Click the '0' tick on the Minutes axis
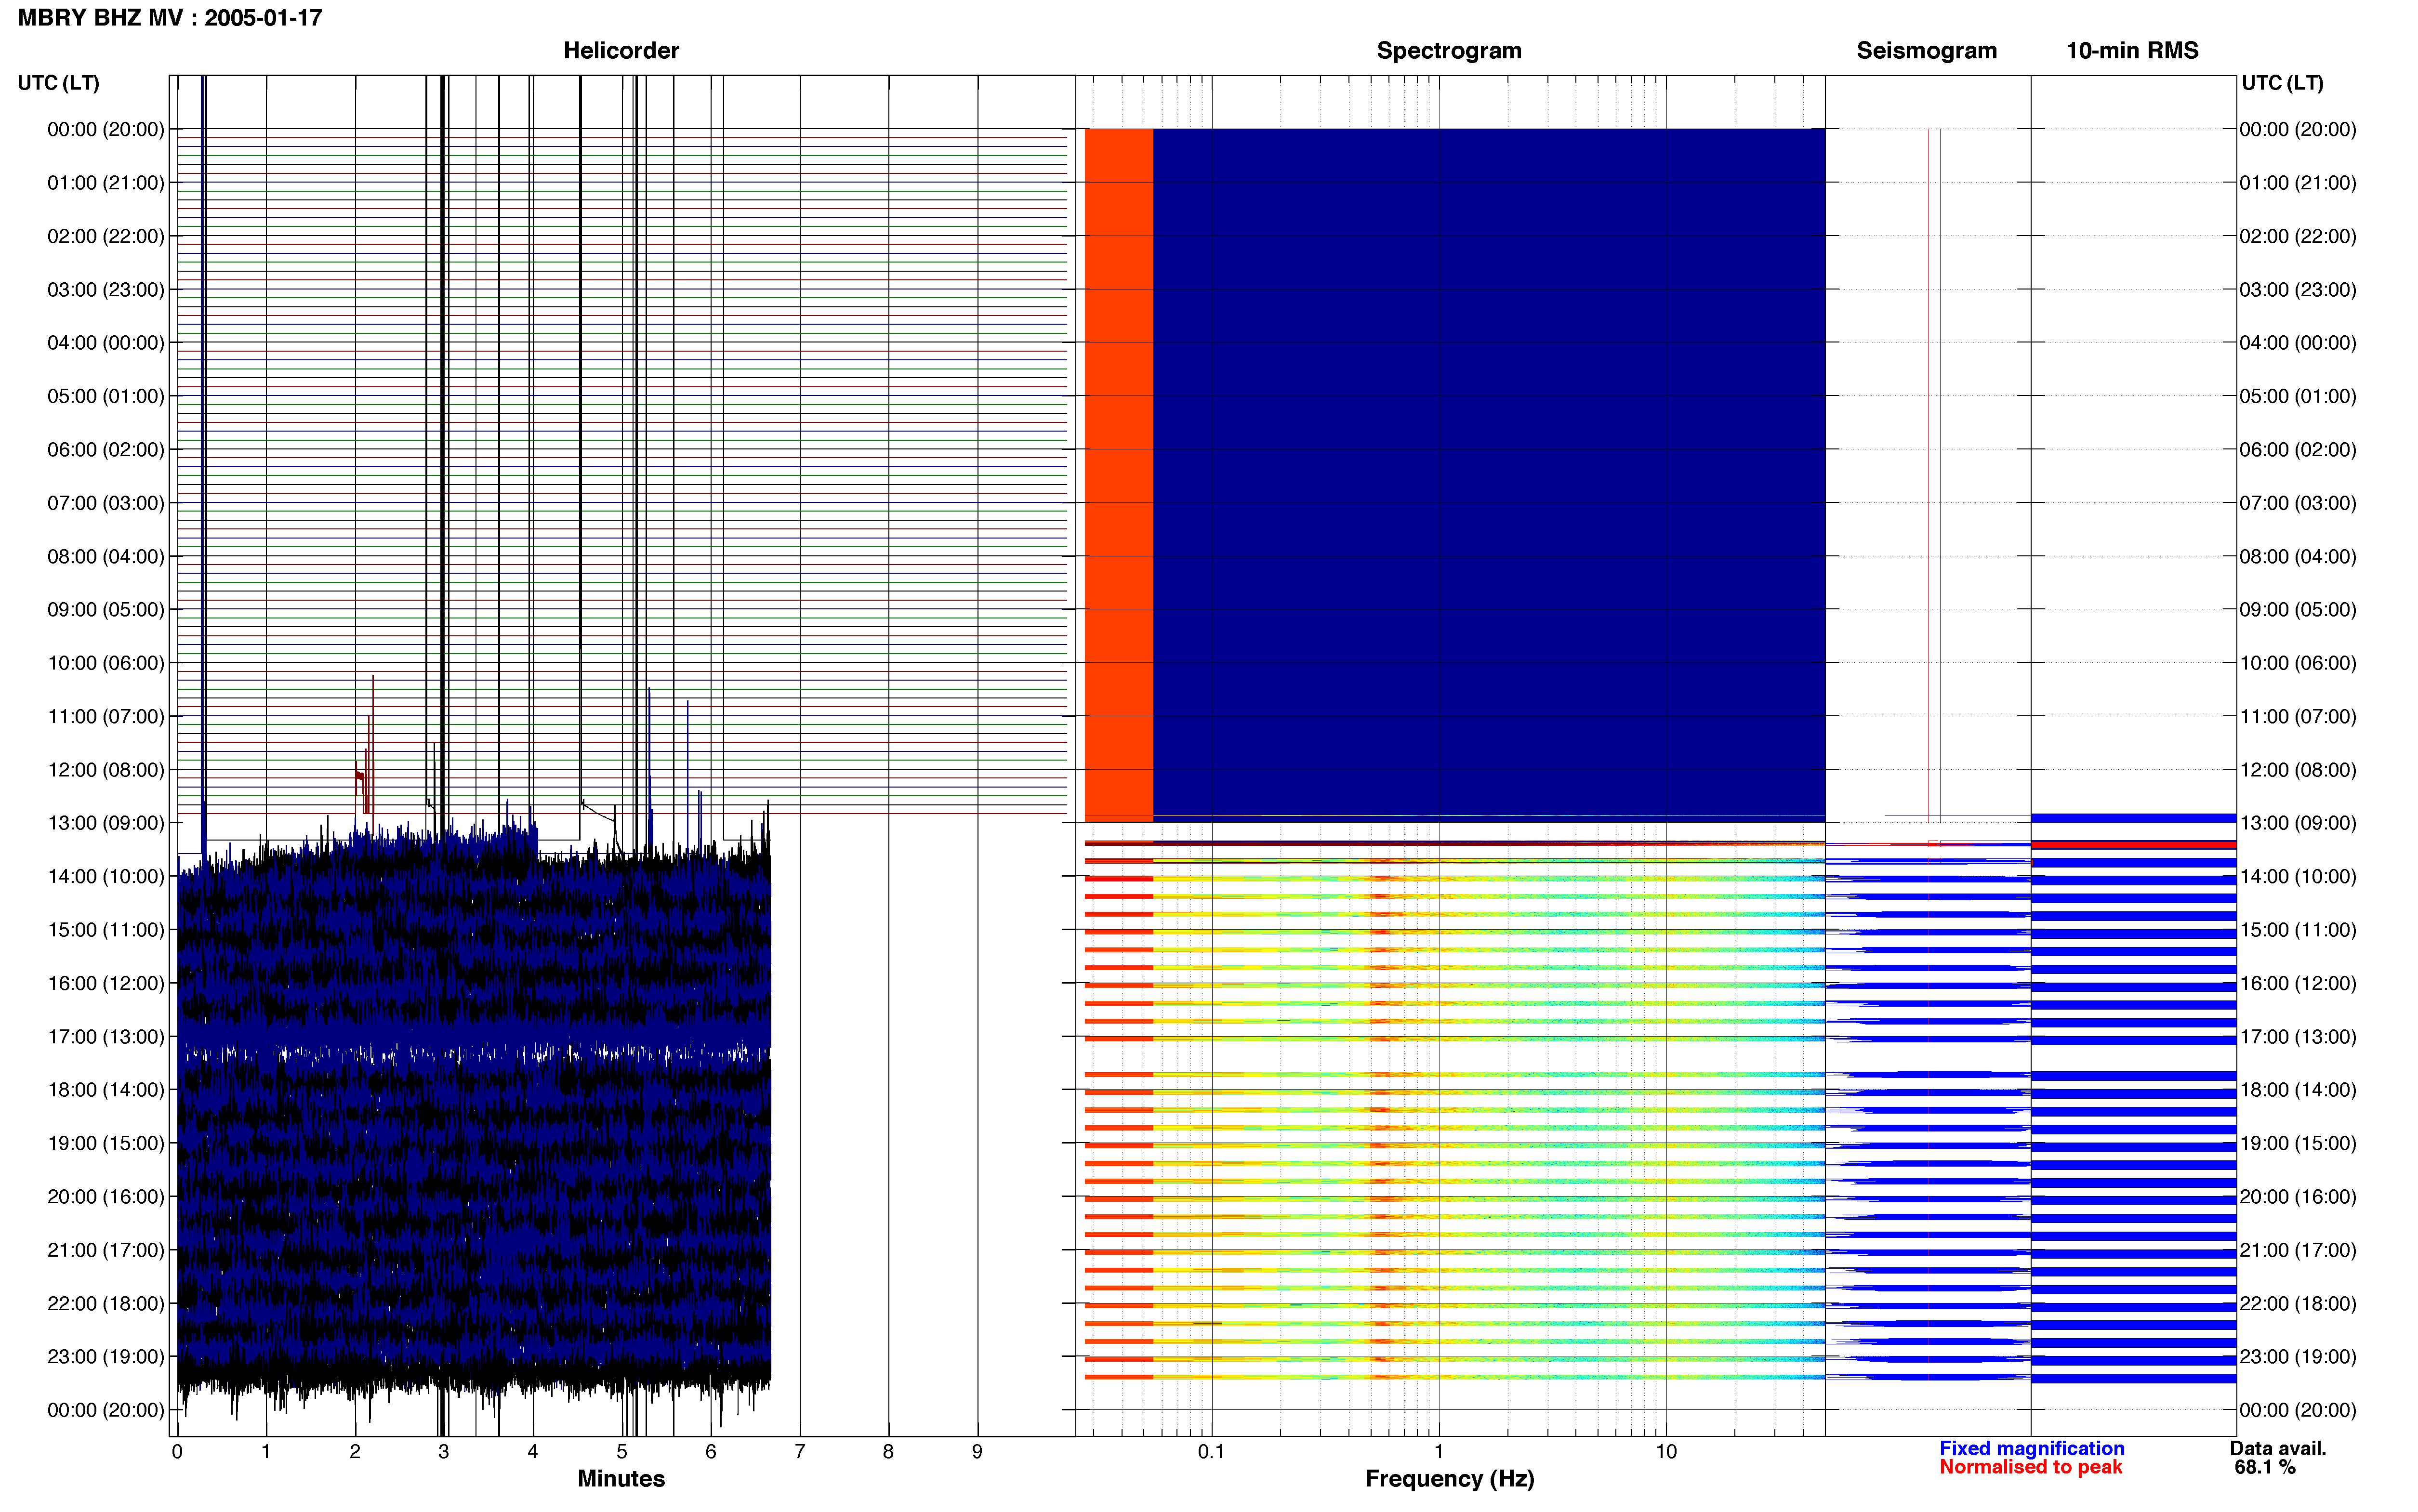This screenshot has height=1512, width=2418. coord(177,1452)
